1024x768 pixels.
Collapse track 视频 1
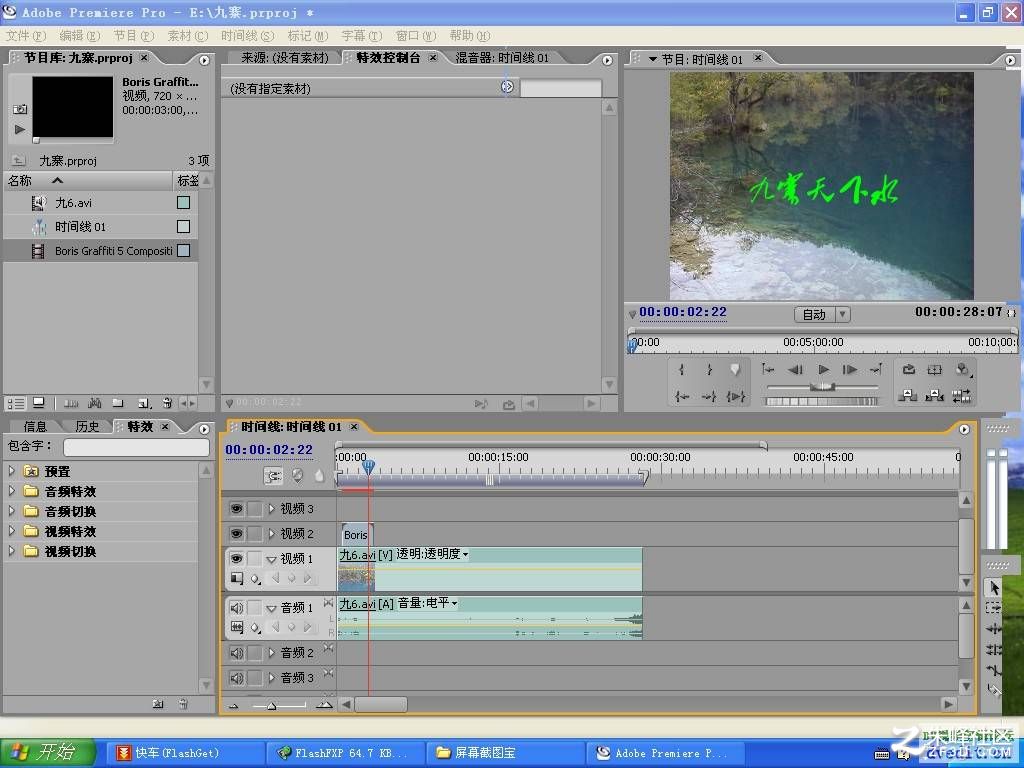coord(272,559)
